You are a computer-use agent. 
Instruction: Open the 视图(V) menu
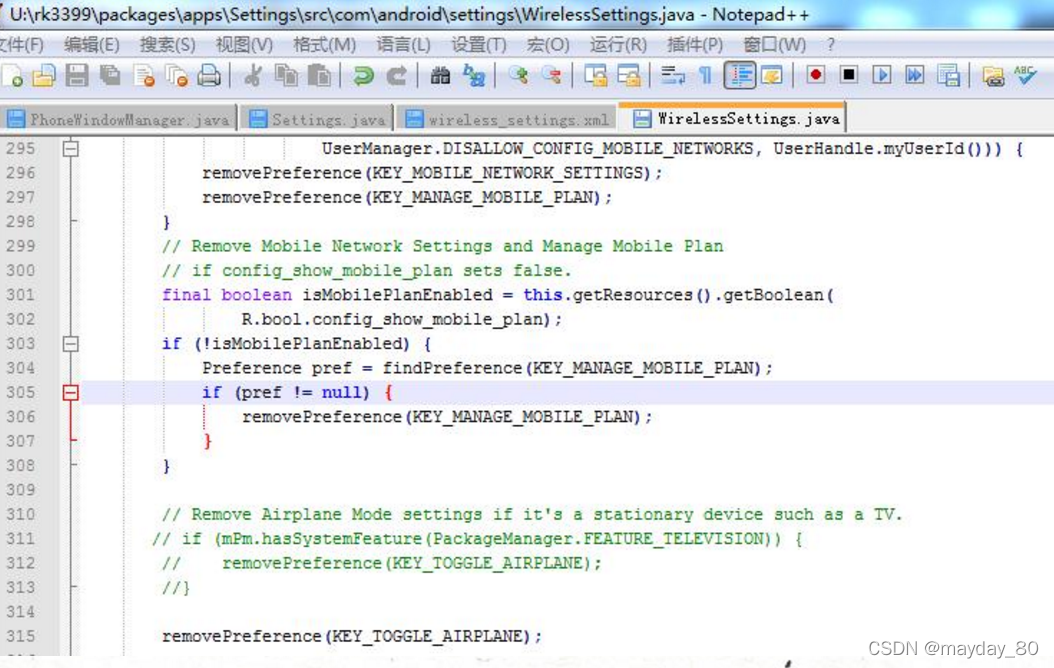244,45
